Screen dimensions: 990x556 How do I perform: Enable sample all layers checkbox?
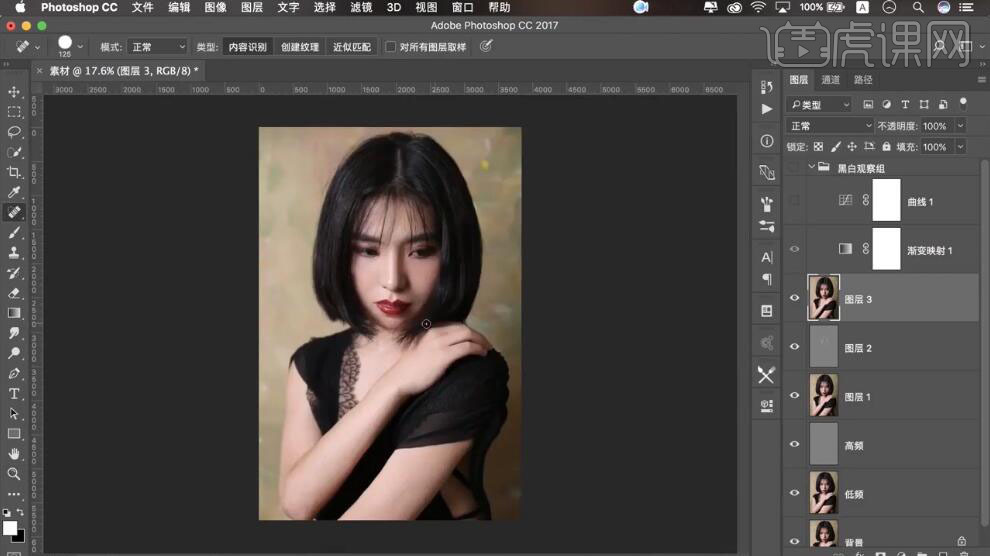tap(391, 47)
